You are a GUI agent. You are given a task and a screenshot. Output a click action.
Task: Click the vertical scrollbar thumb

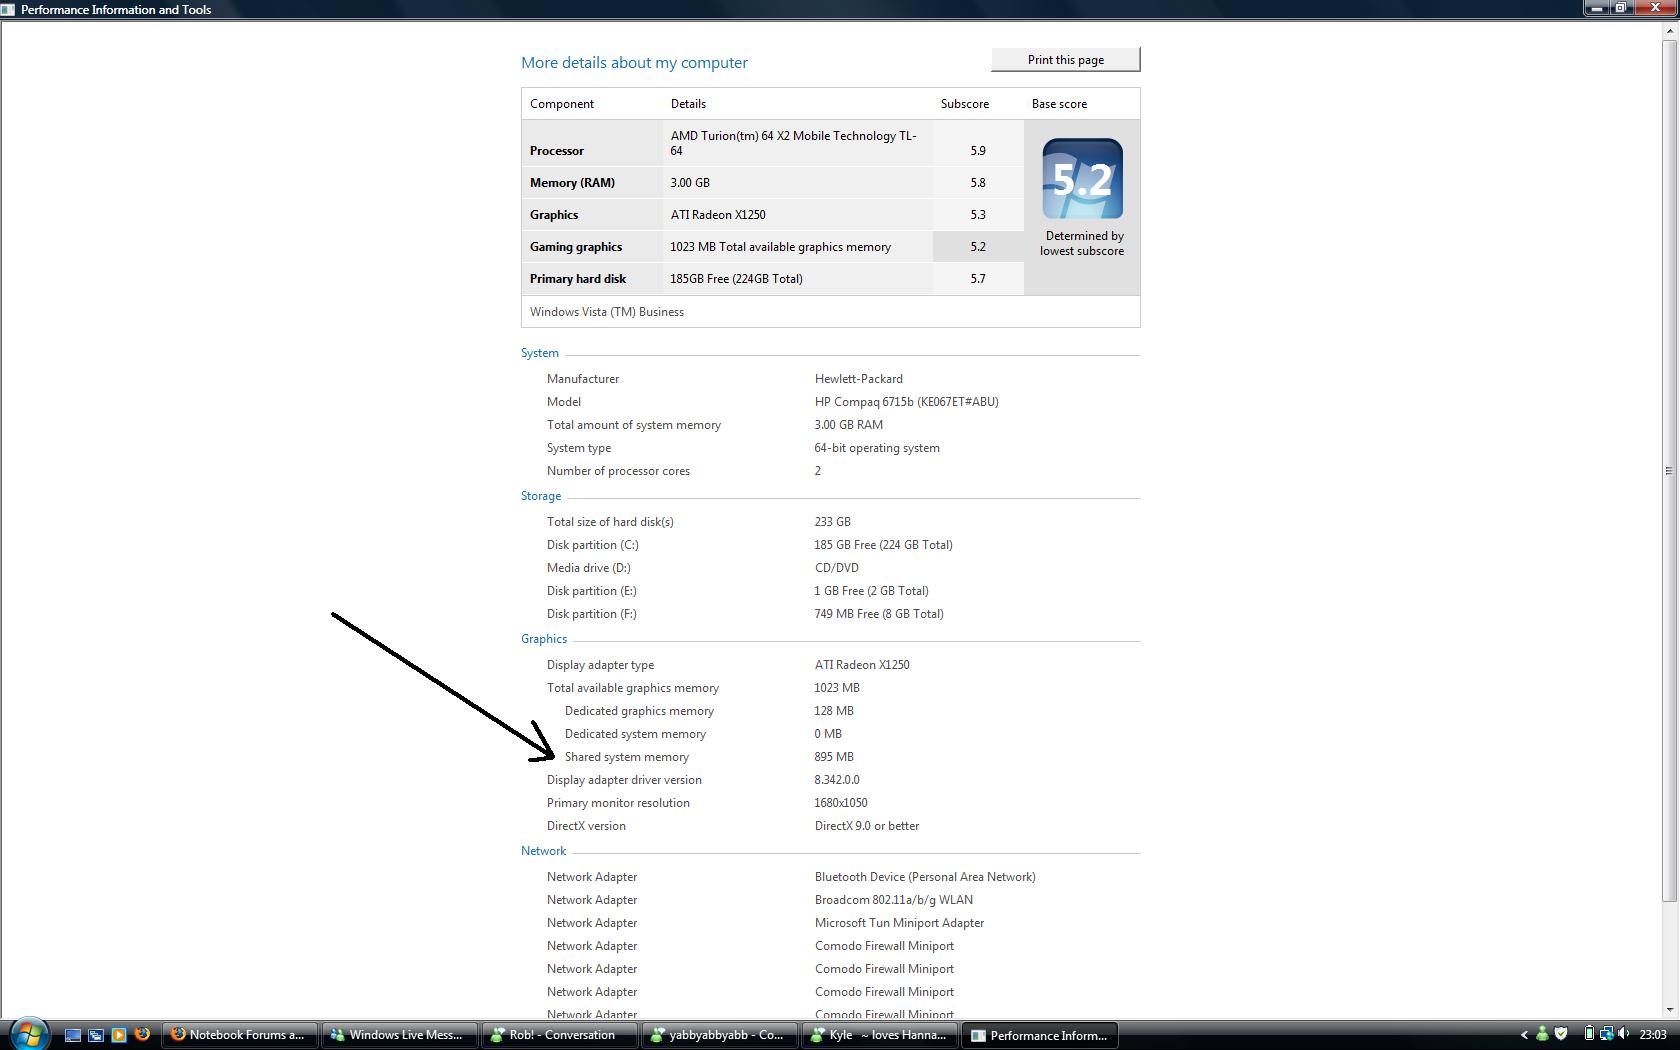pos(1669,470)
